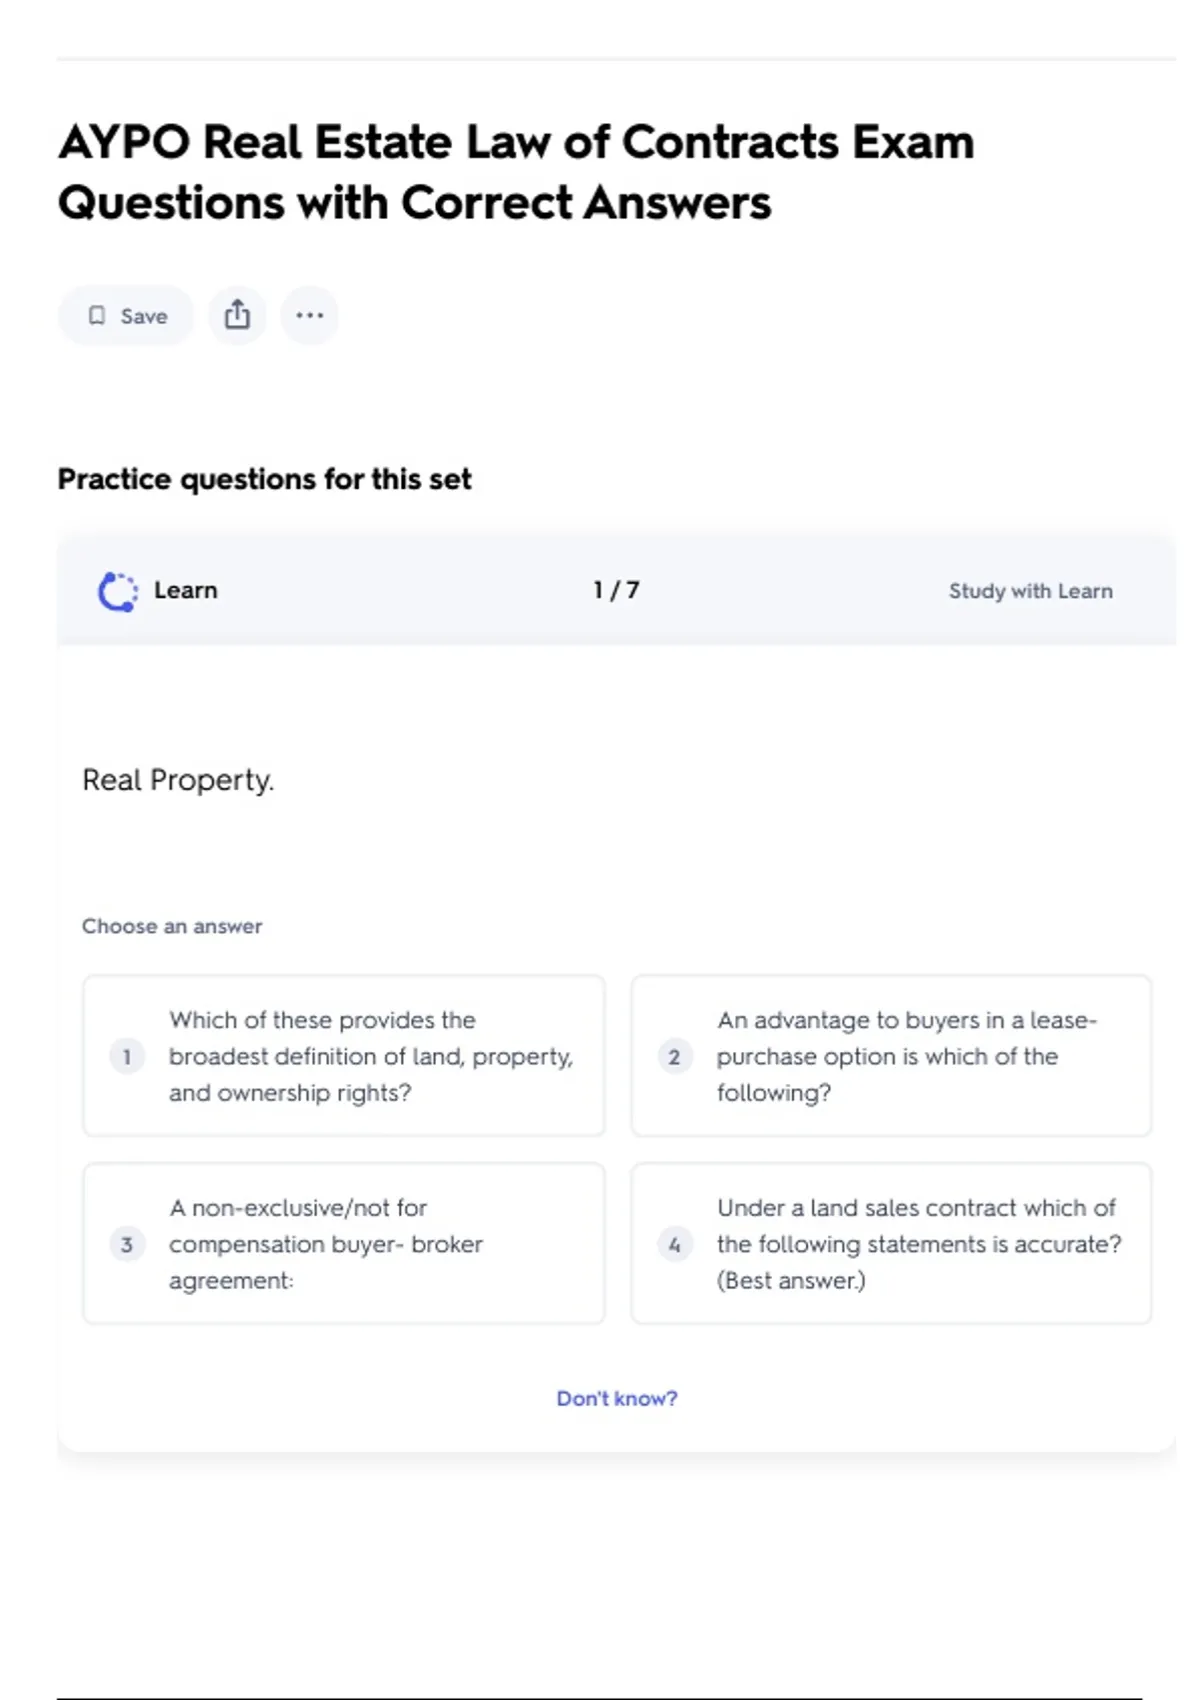Click the share icon button
1200x1700 pixels.
tap(237, 315)
